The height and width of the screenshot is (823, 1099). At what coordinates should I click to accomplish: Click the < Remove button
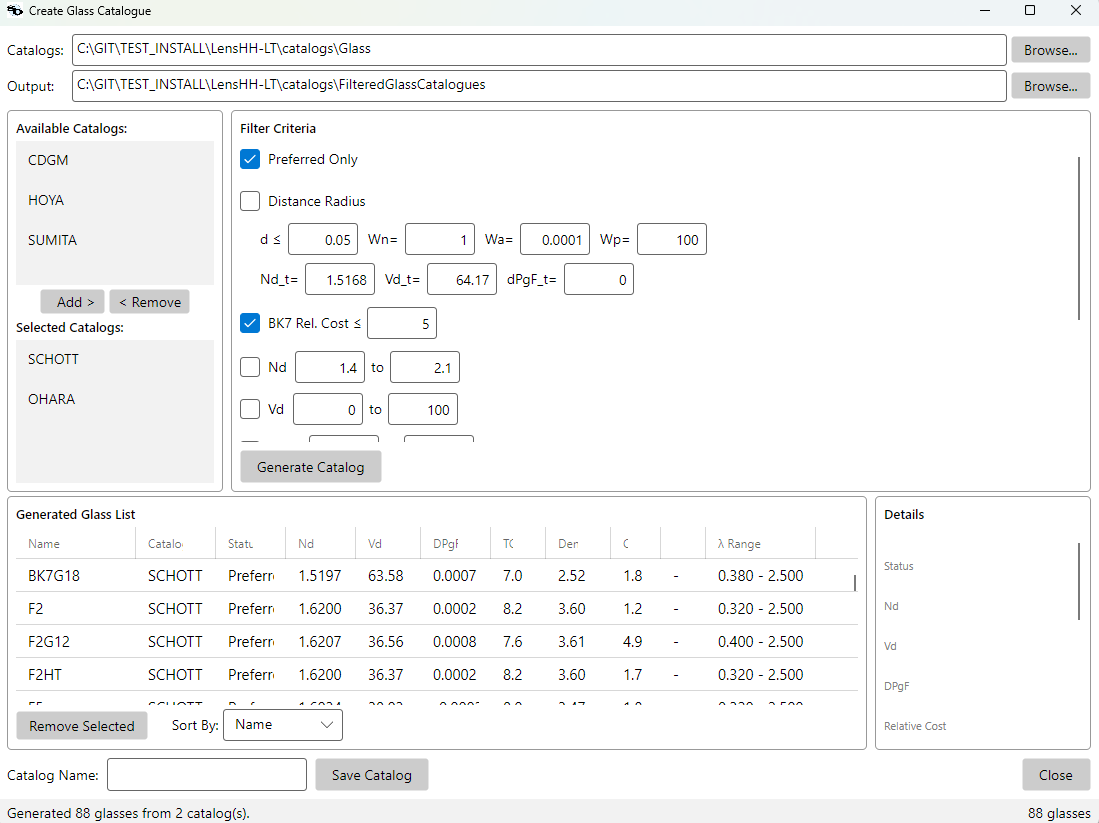[149, 302]
